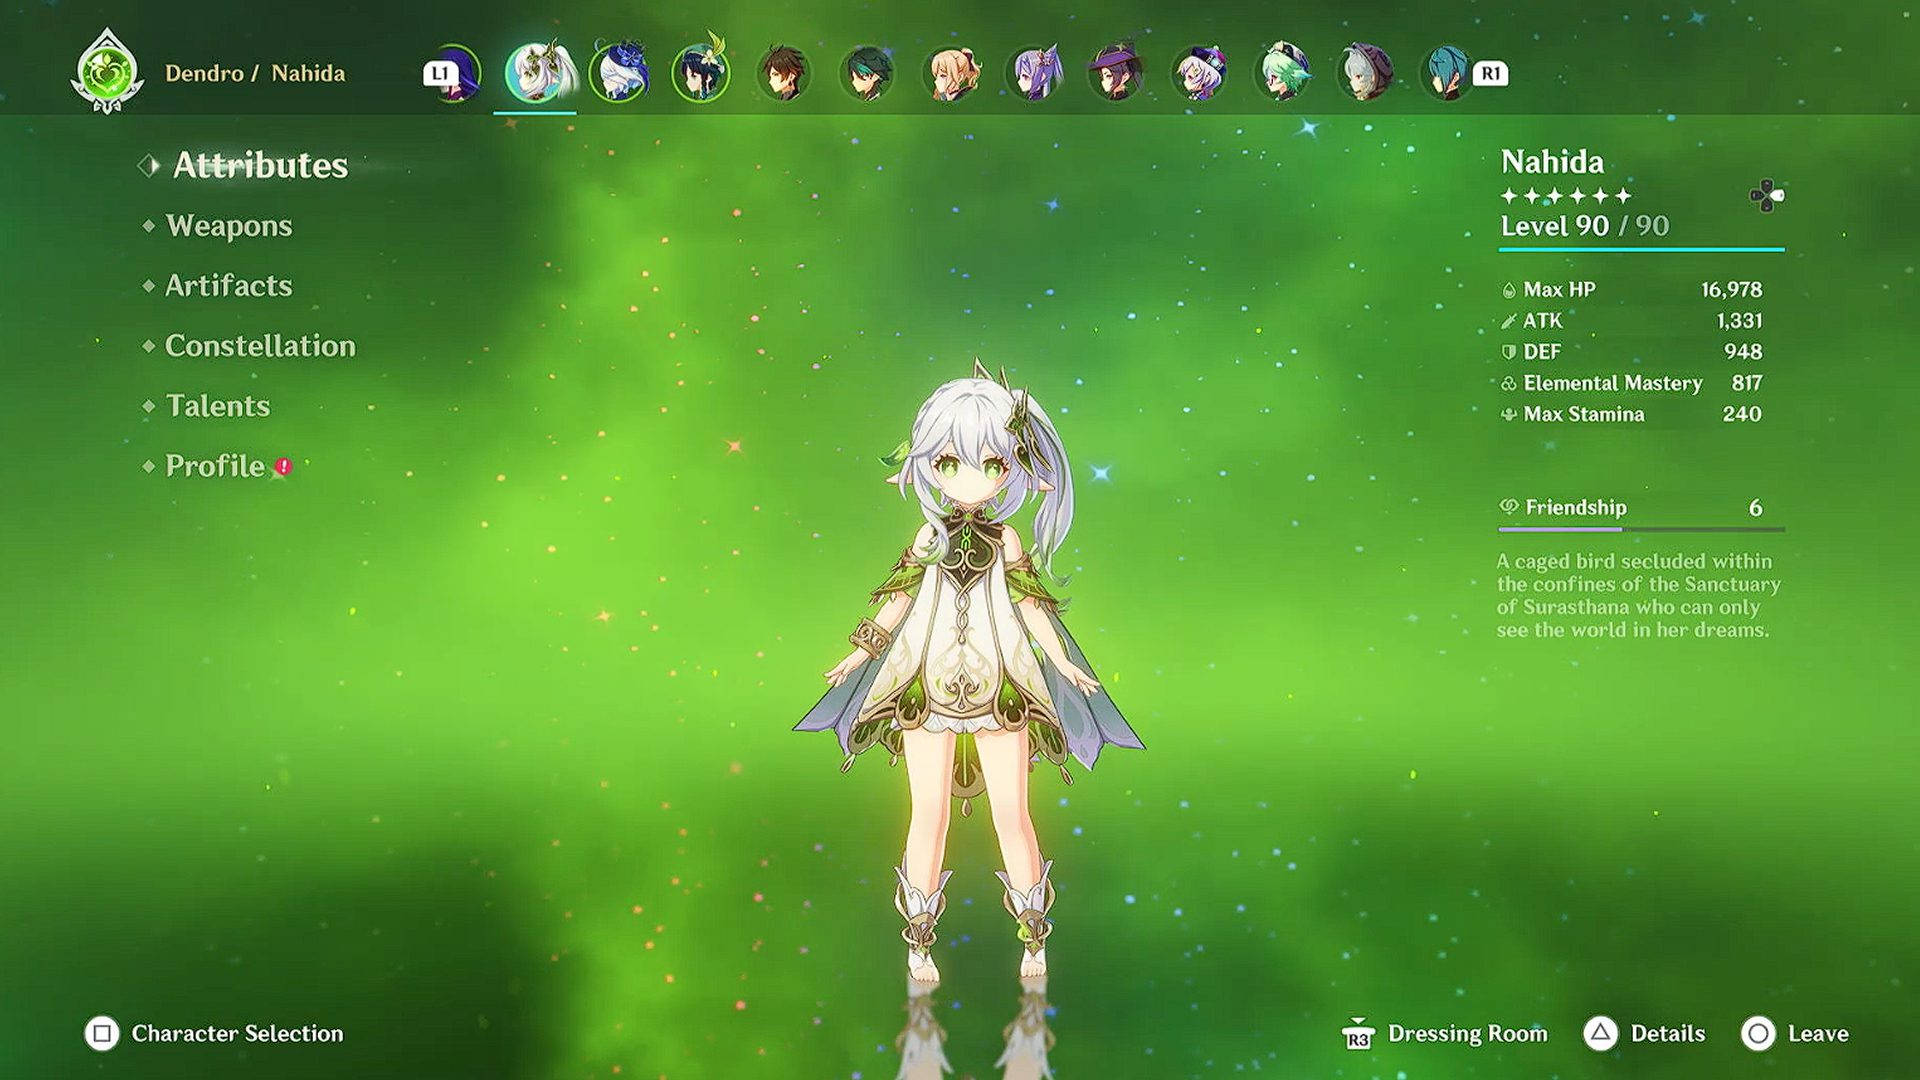Click the Friendship level value '6'
Screen dimensions: 1920x1080
(1755, 508)
